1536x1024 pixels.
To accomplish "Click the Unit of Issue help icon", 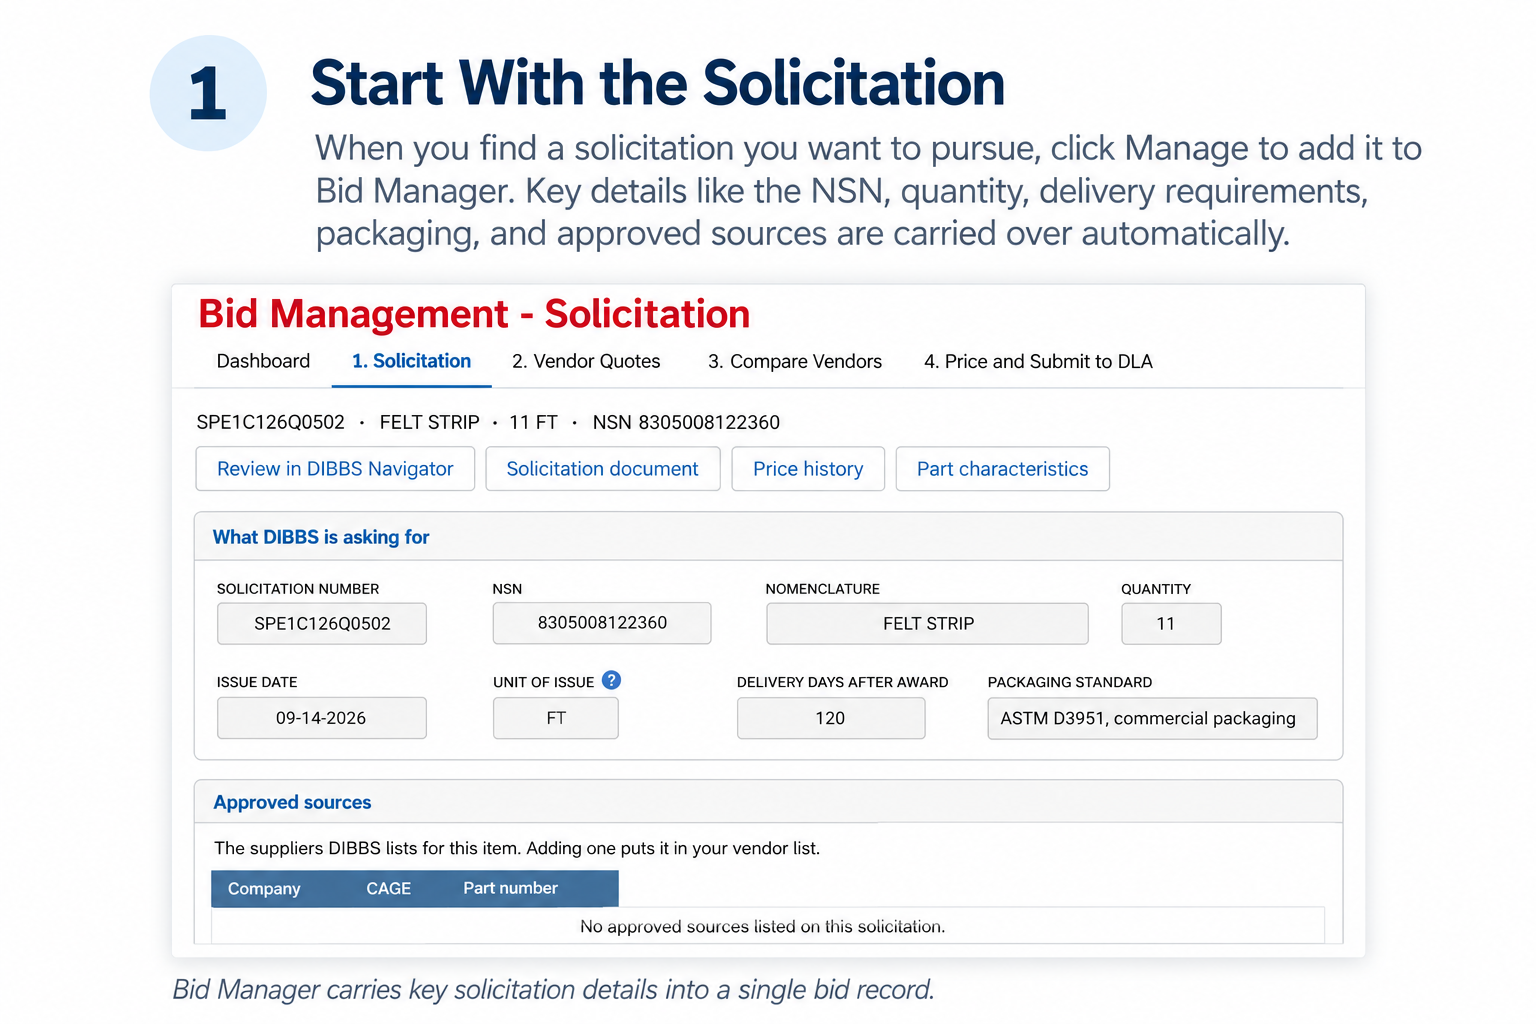I will pos(612,680).
